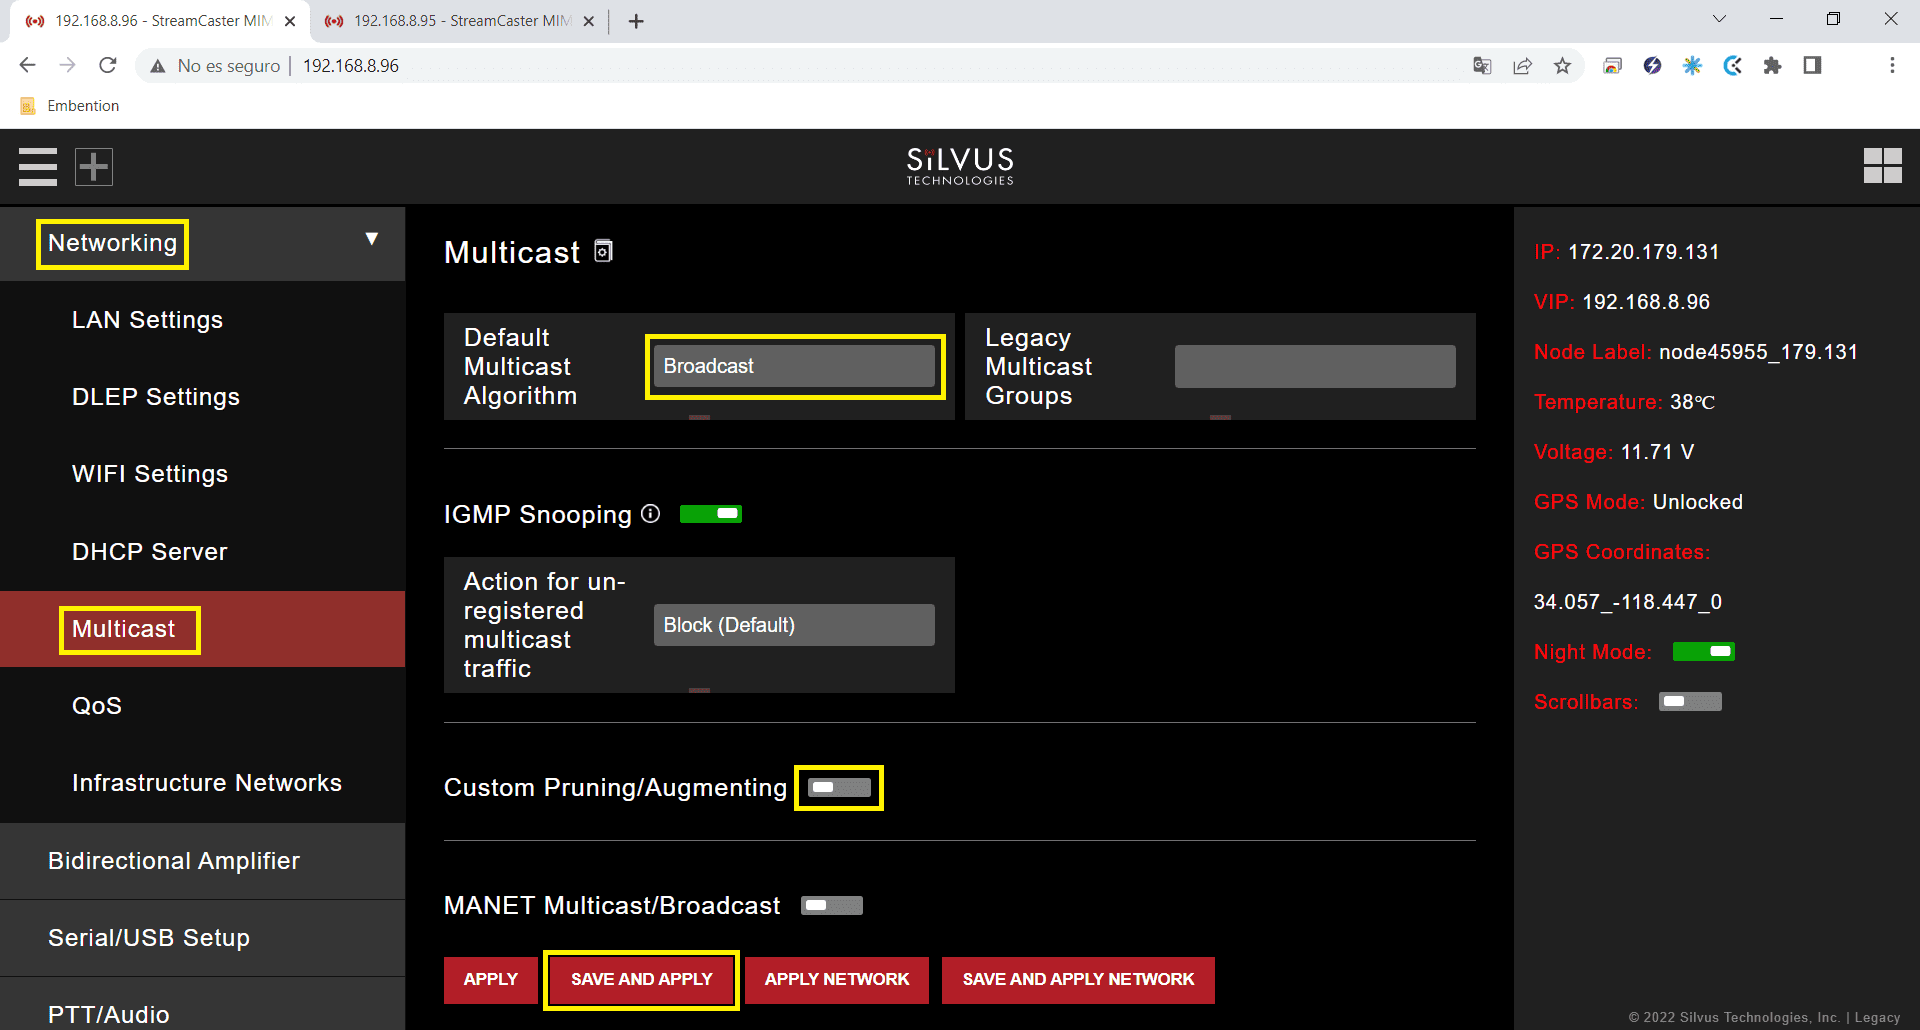Click the IGMP Snooping info icon
1920x1030 pixels.
tap(651, 514)
